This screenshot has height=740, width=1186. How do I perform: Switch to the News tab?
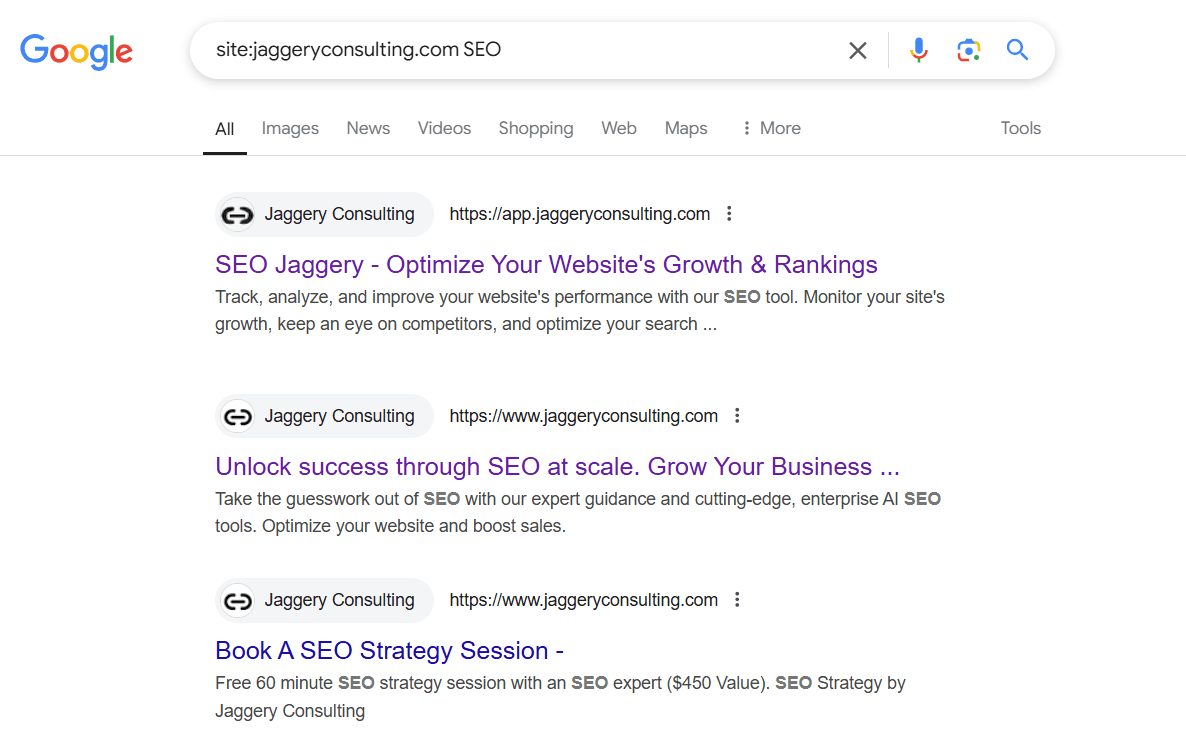(367, 128)
